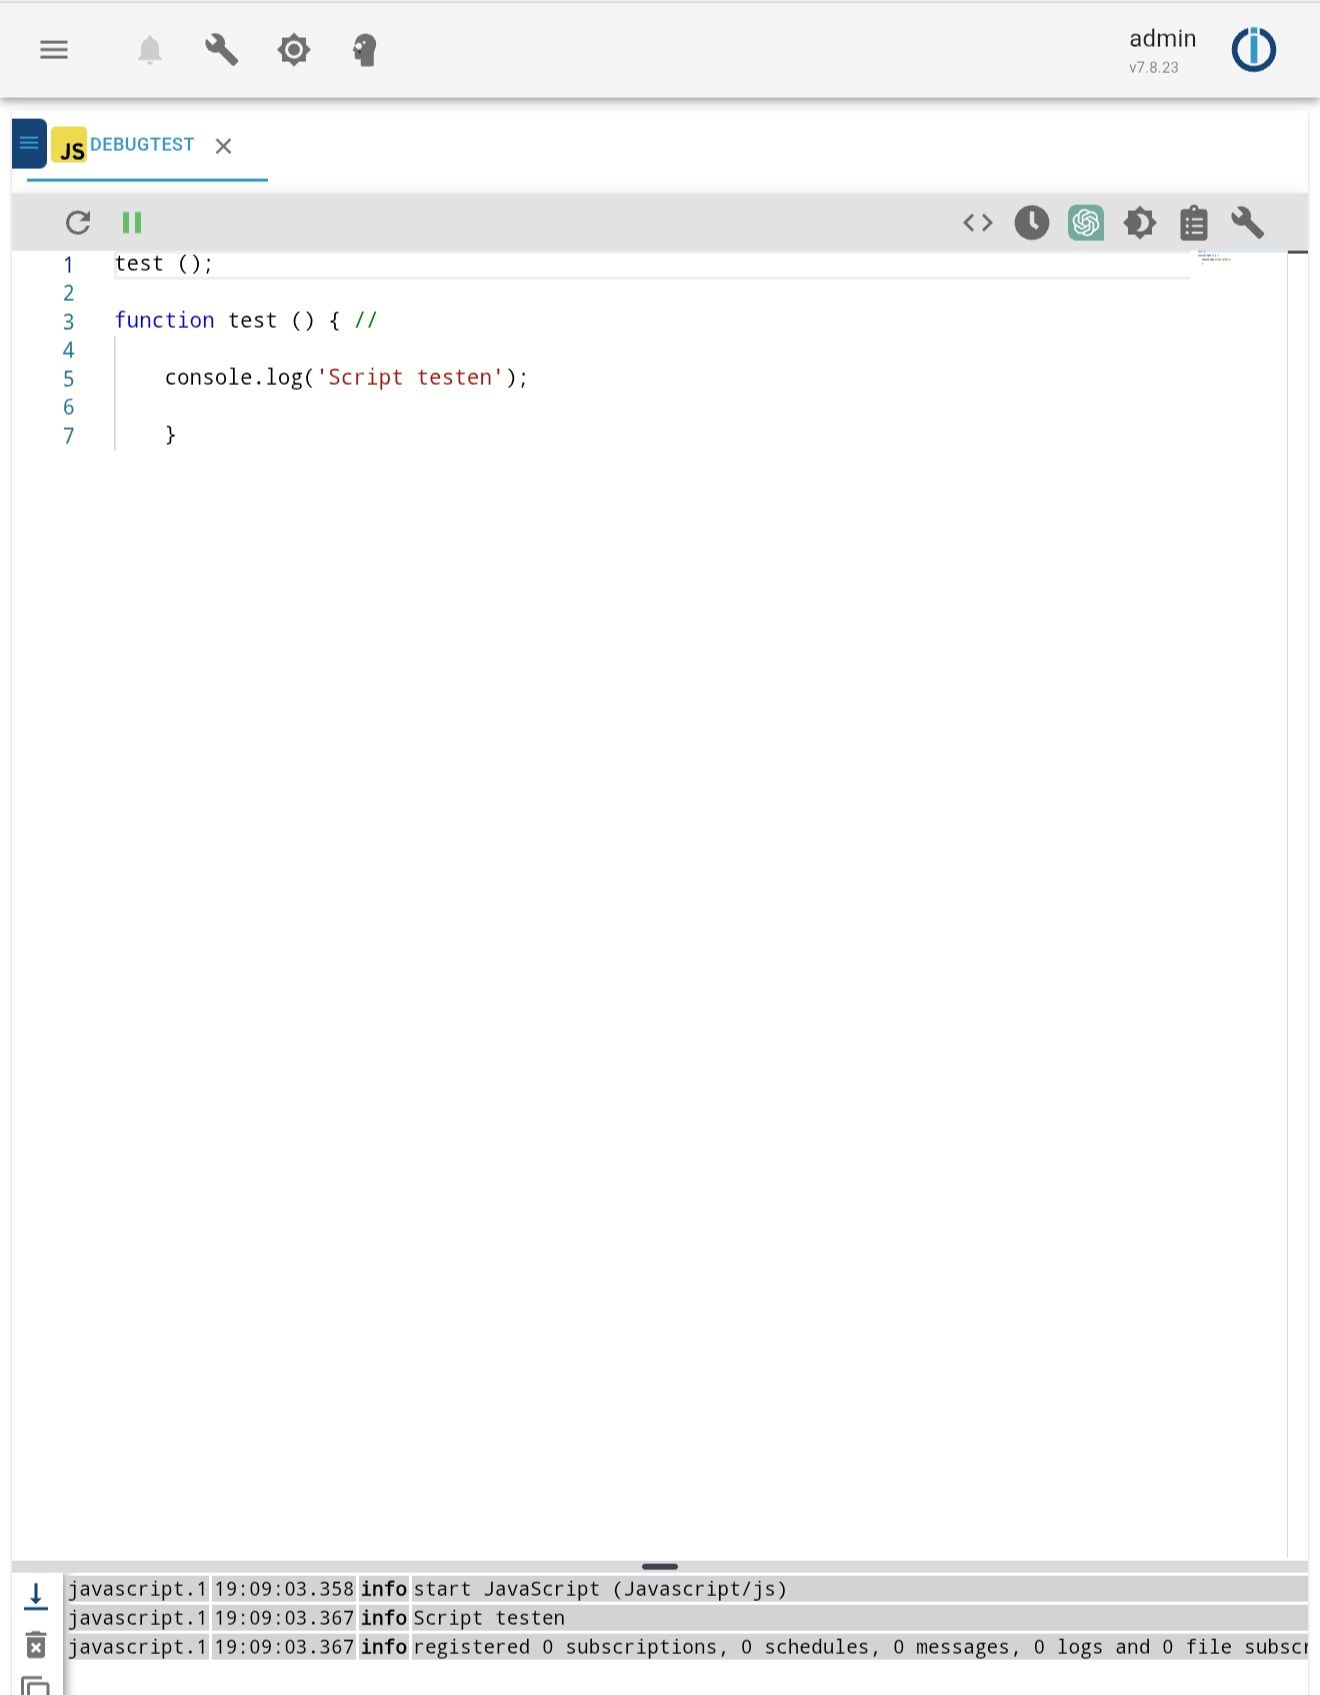Screen dimensions: 1320x1695
Task: Restart the script with reload icon
Action: tap(78, 222)
